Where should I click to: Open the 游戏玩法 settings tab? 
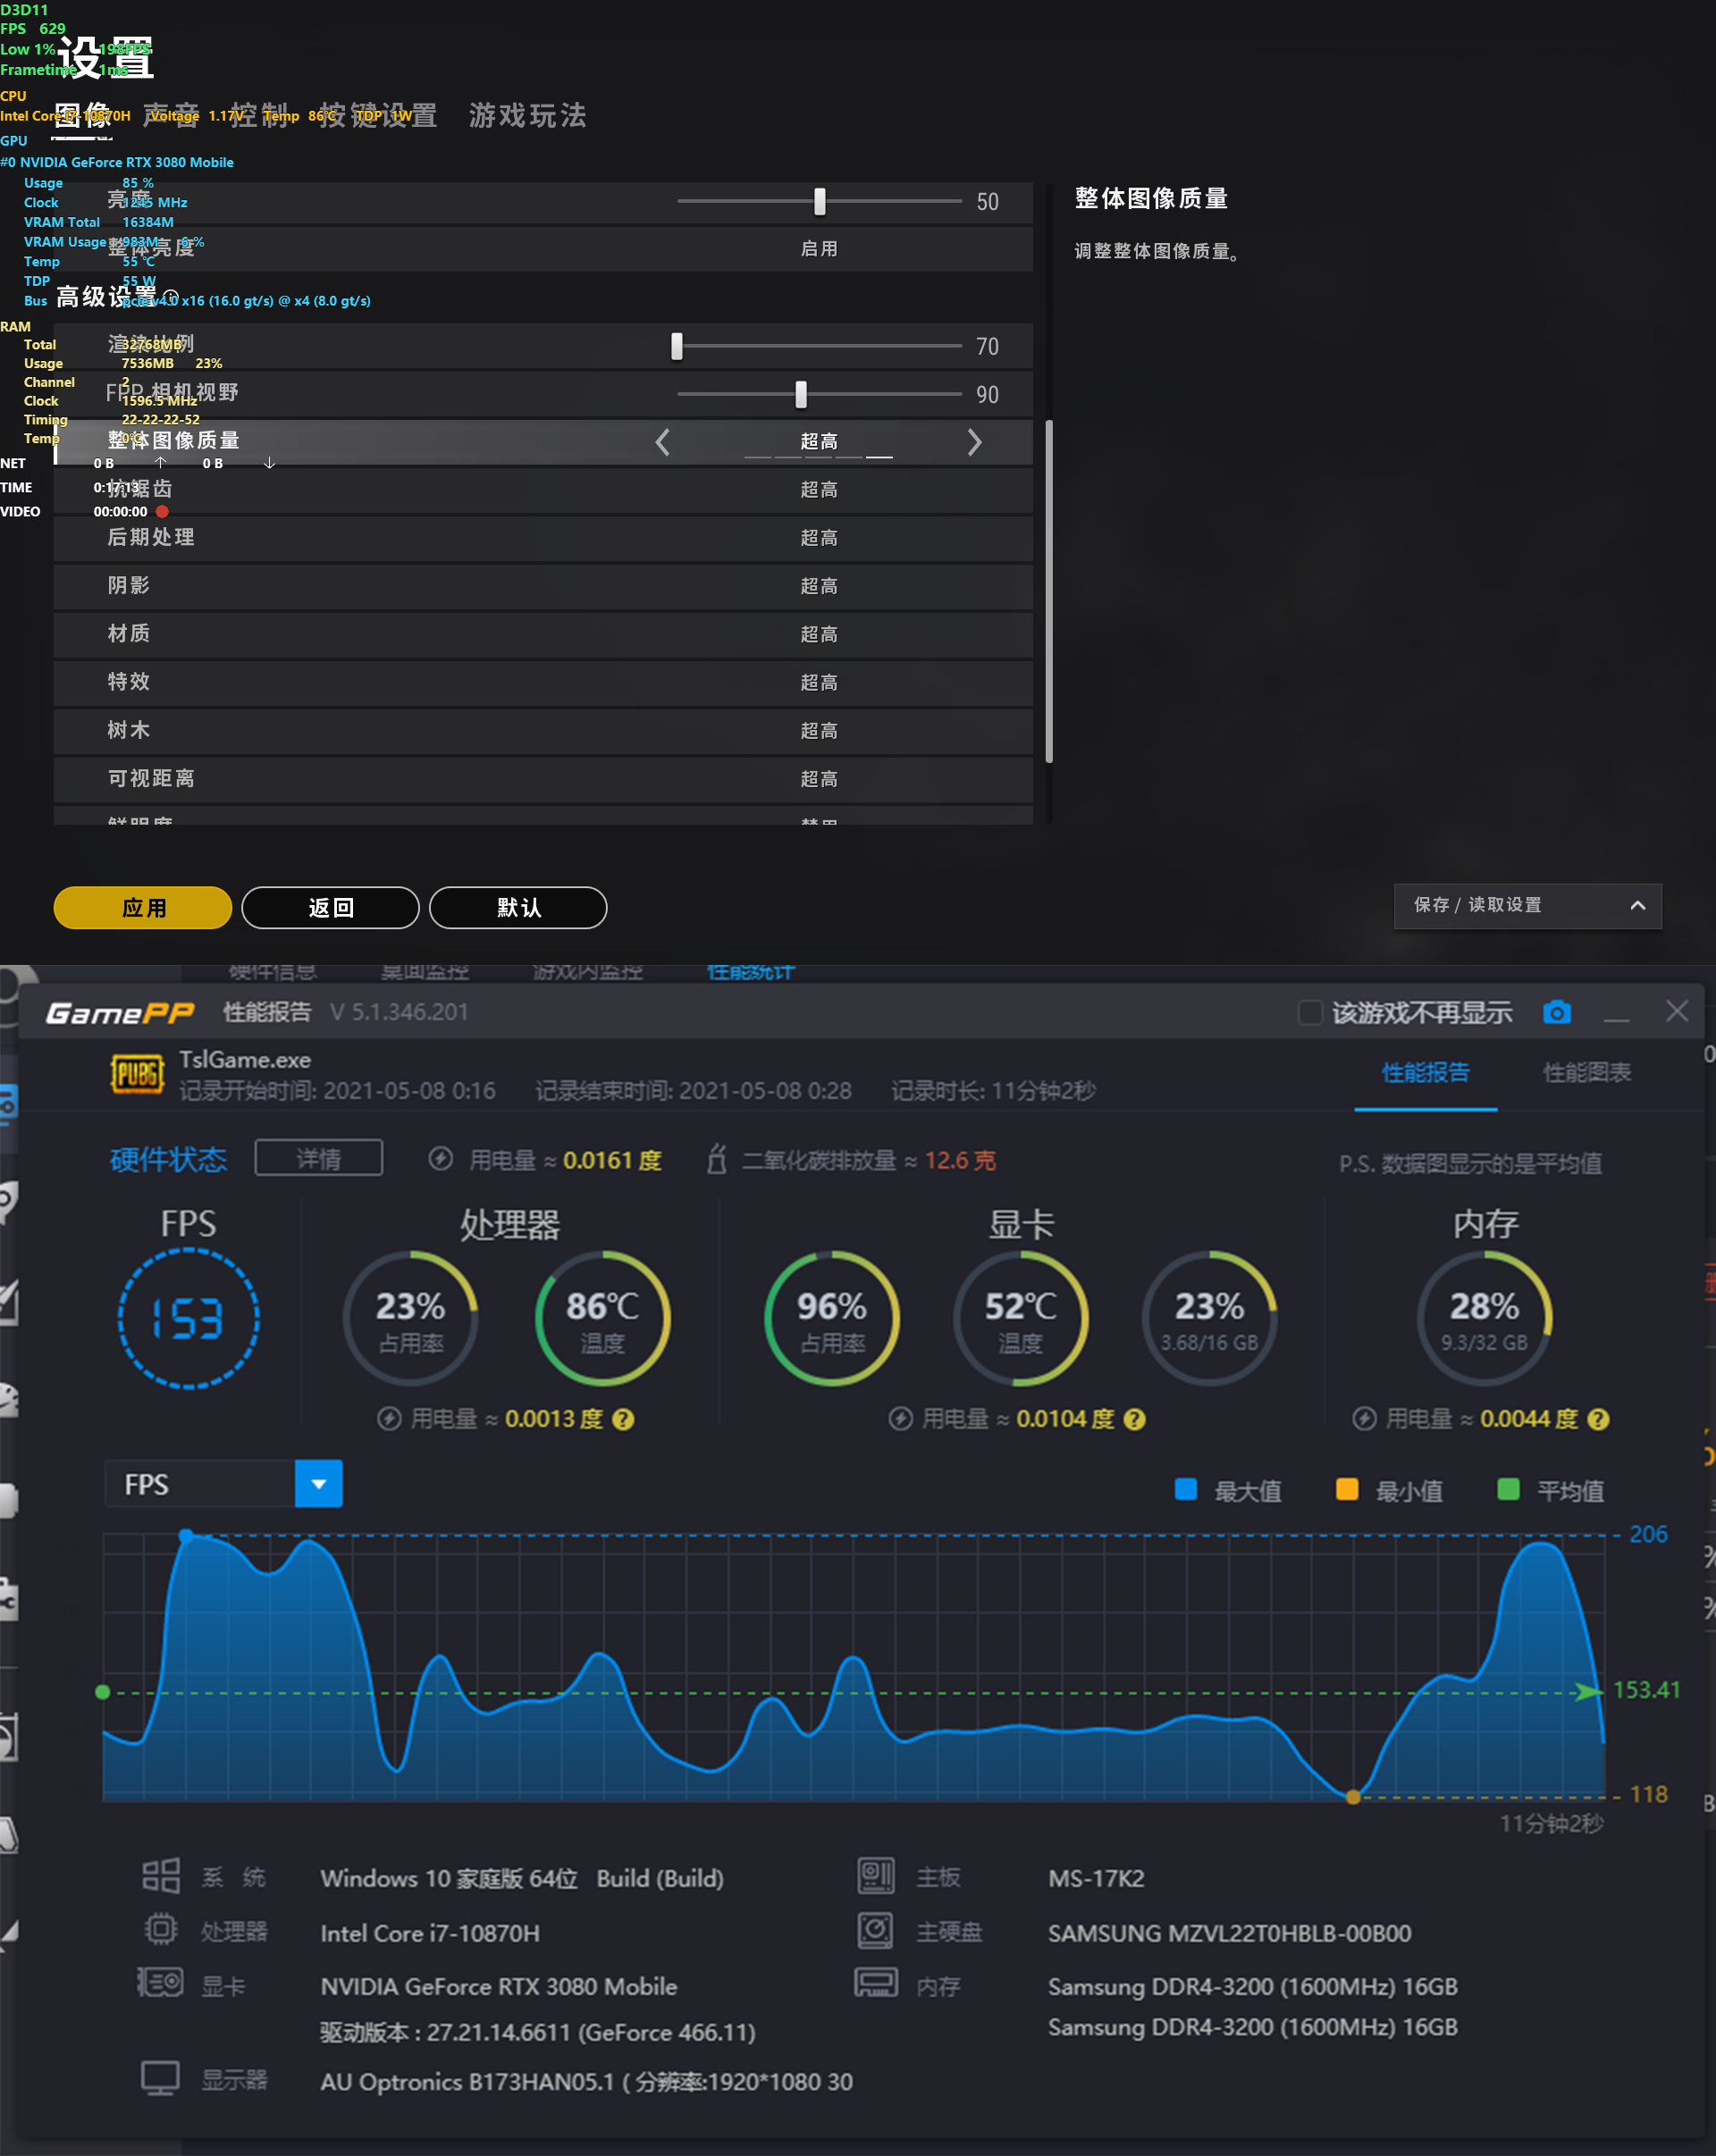527,116
